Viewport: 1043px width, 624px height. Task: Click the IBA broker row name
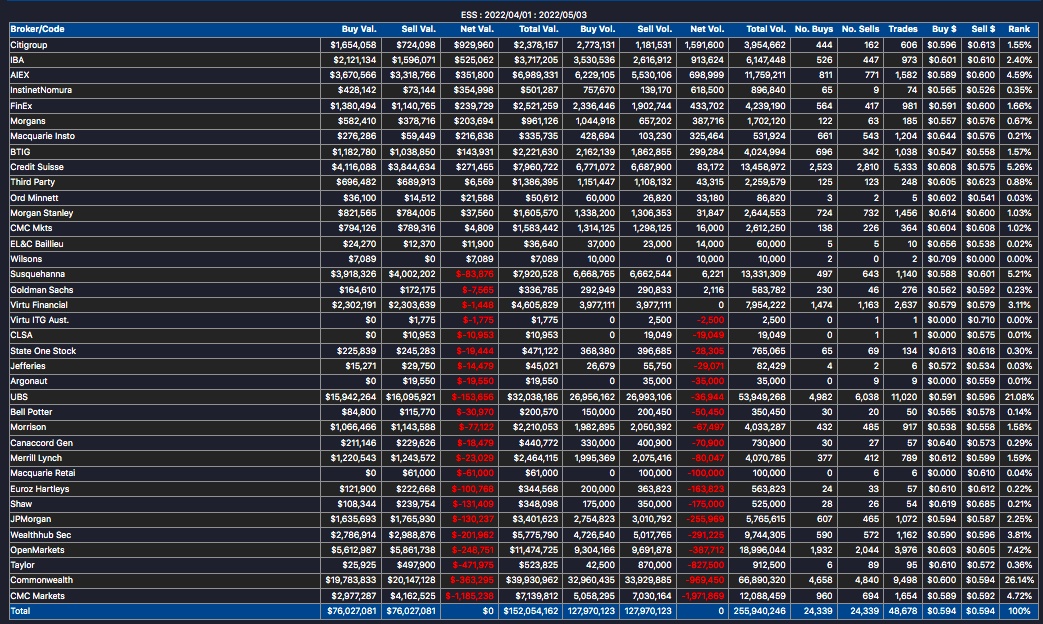pyautogui.click(x=17, y=60)
